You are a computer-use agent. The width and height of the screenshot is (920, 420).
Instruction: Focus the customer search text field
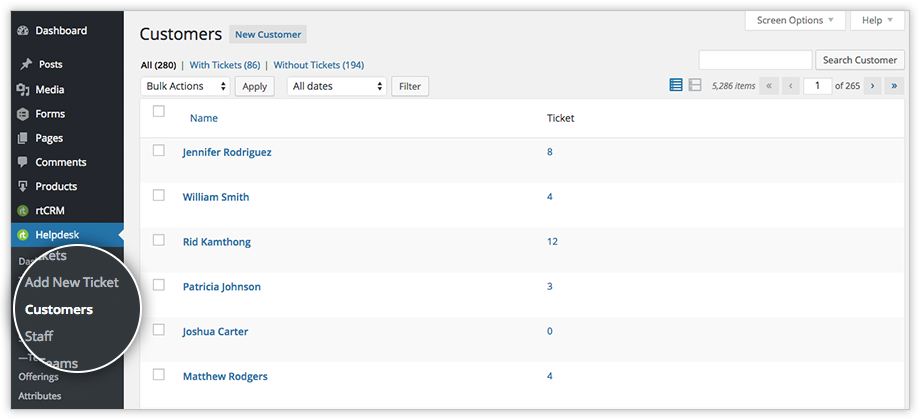pyautogui.click(x=755, y=60)
